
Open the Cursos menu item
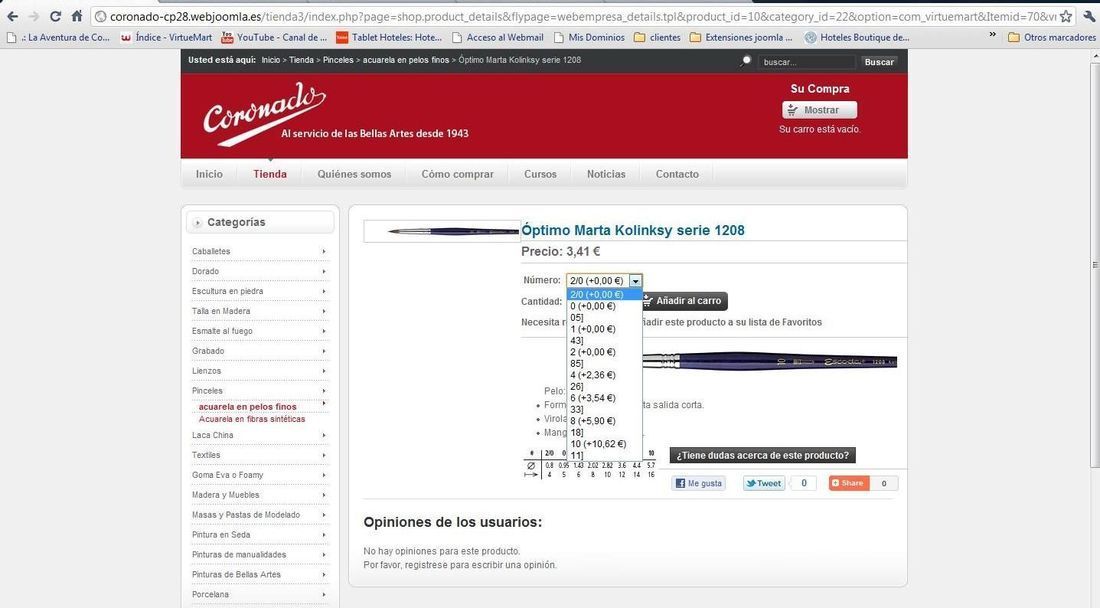click(x=540, y=174)
